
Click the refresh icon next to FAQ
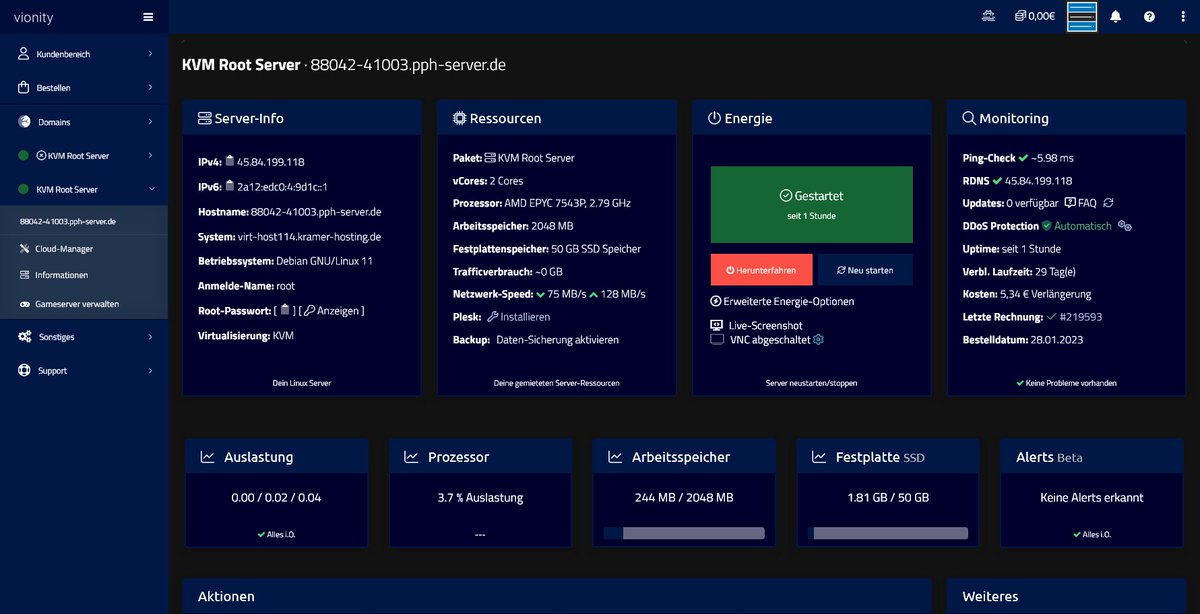[1108, 203]
